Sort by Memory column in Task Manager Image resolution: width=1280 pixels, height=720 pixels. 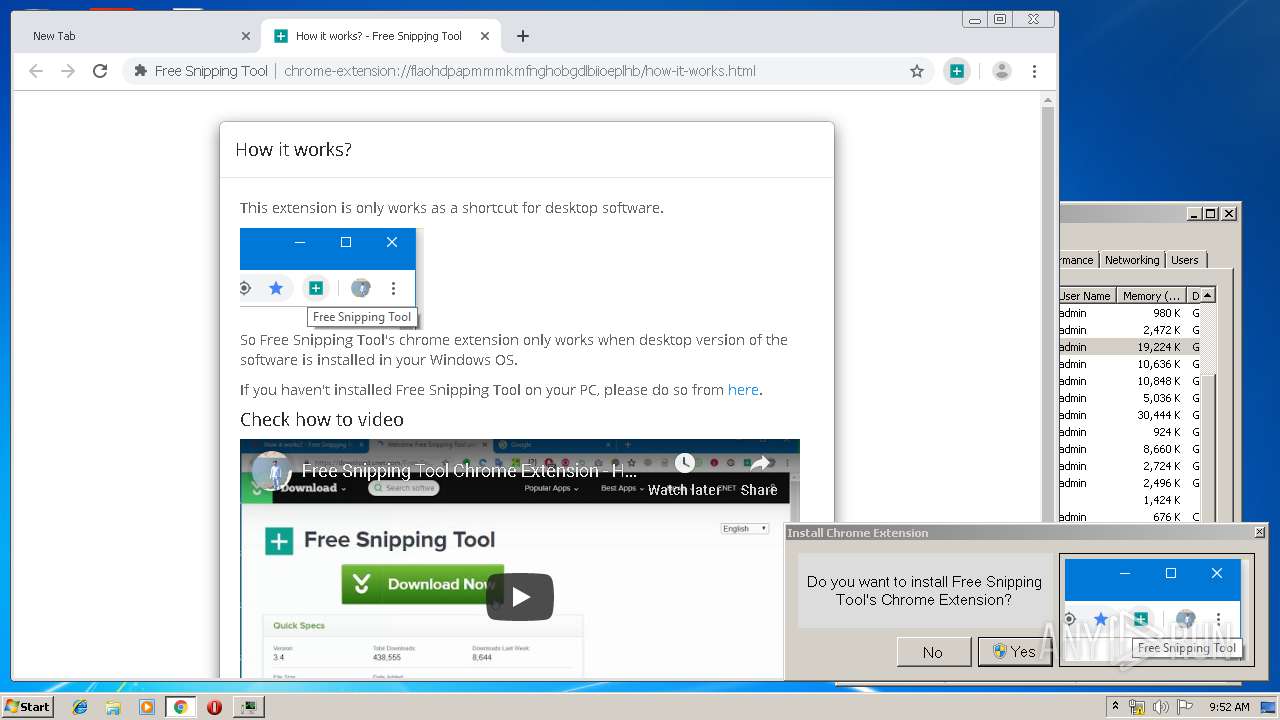point(1151,296)
